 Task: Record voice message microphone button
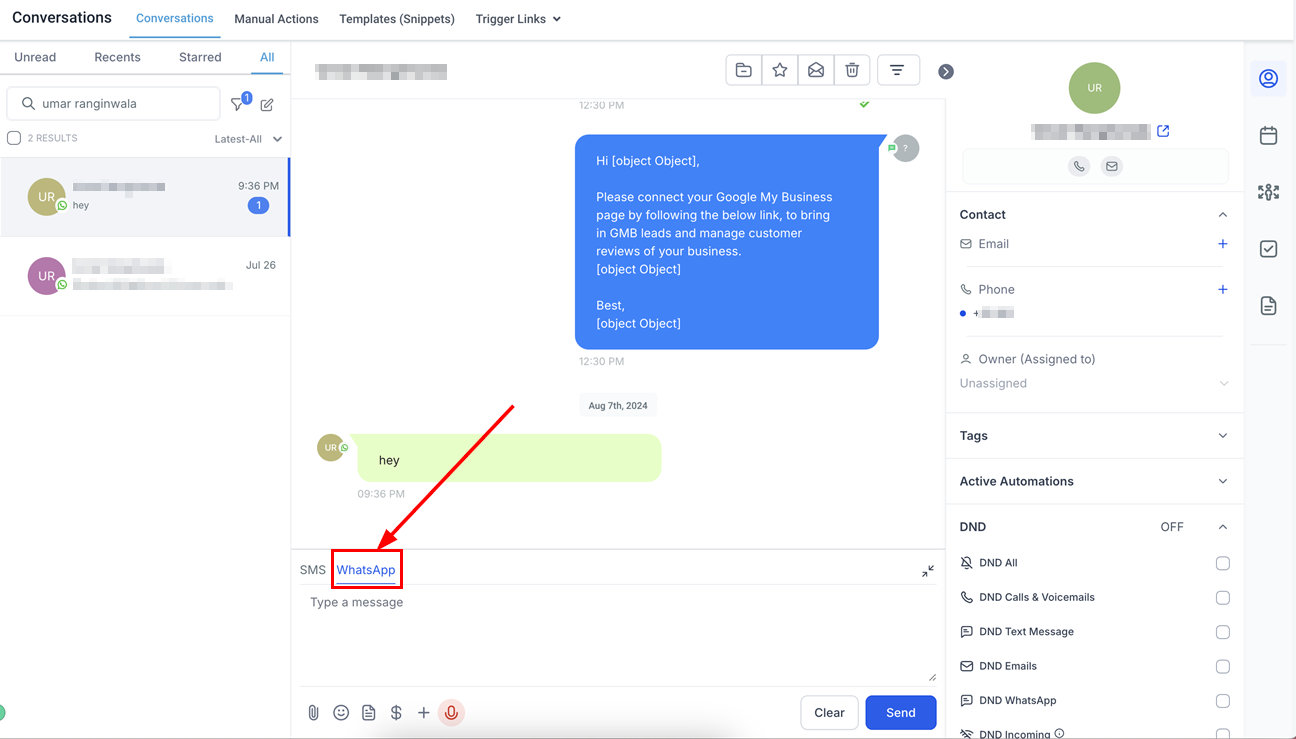(x=452, y=713)
